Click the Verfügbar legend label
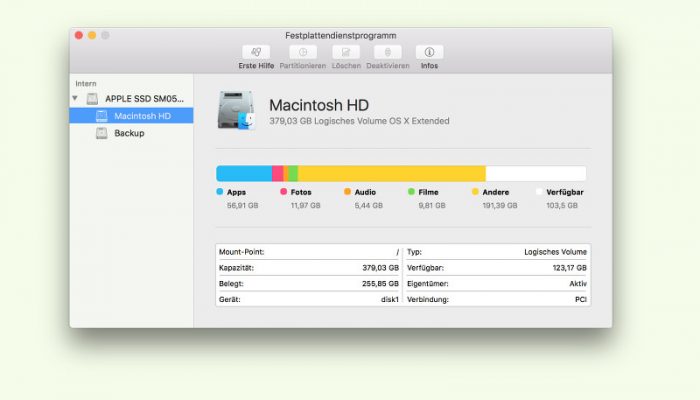The image size is (700, 400). pos(565,192)
